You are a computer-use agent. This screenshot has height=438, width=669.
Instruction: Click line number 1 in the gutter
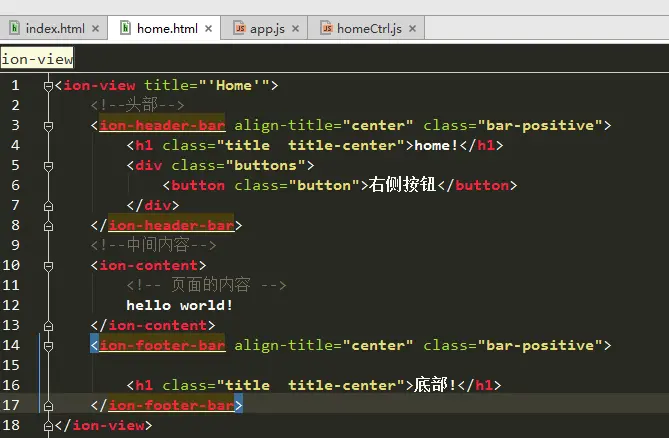[x=15, y=85]
